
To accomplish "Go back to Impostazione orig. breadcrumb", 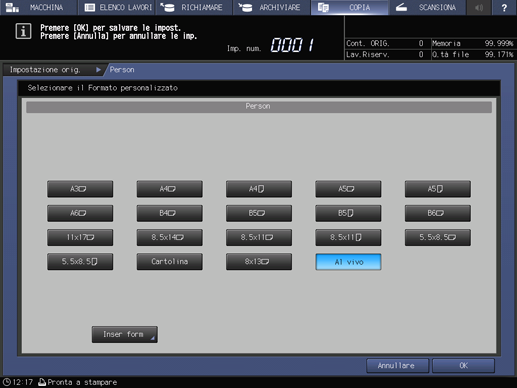I will tap(45, 70).
